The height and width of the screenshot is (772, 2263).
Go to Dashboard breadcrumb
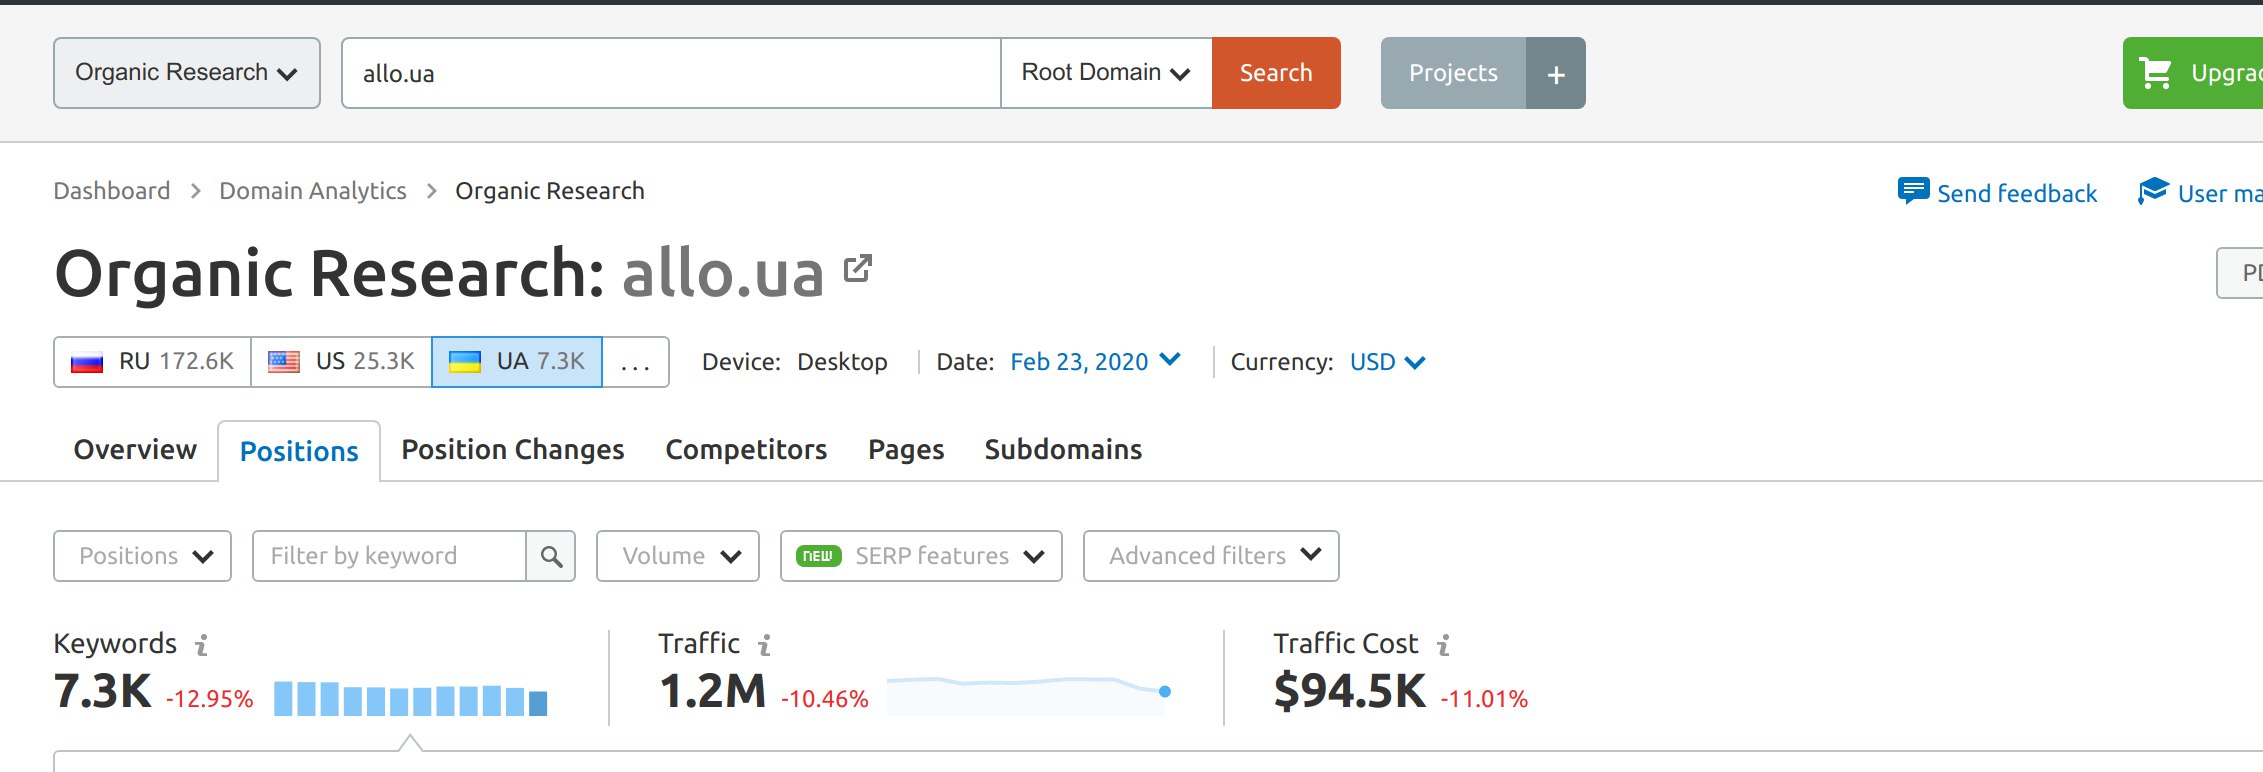coord(112,191)
